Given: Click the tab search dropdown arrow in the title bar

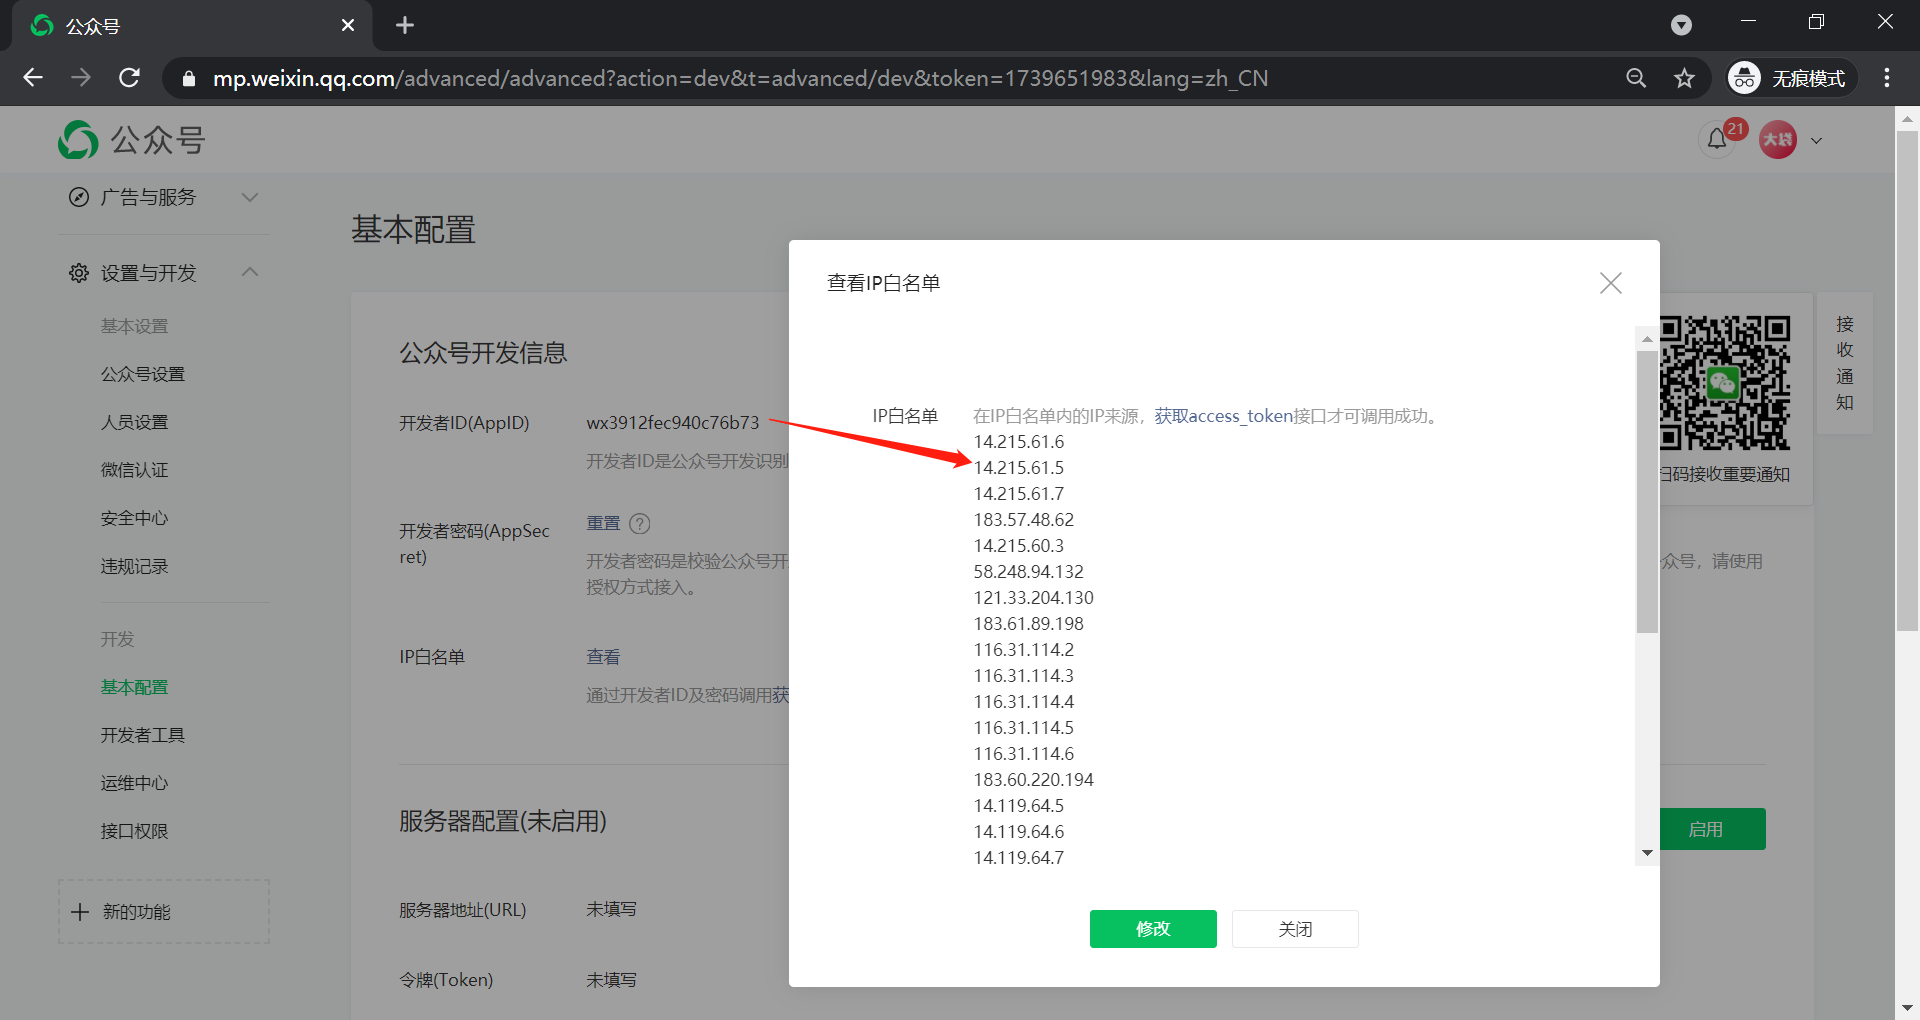Looking at the screenshot, I should pos(1682,25).
